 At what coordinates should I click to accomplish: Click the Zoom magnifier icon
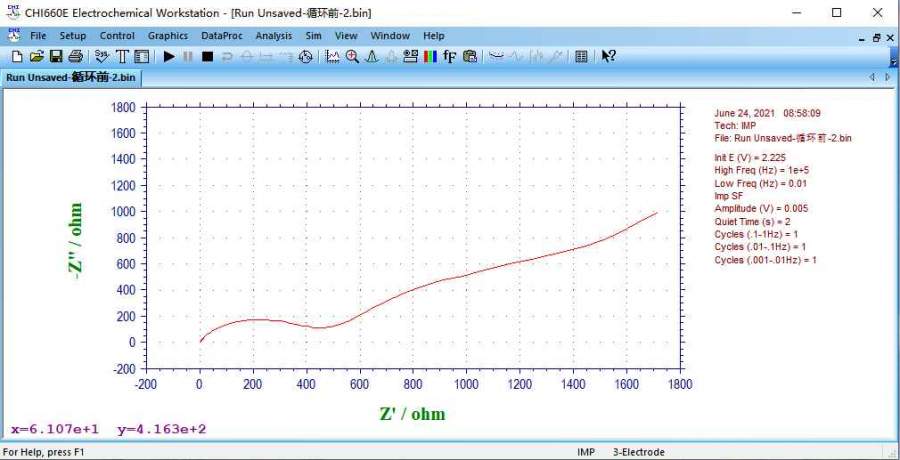(352, 57)
